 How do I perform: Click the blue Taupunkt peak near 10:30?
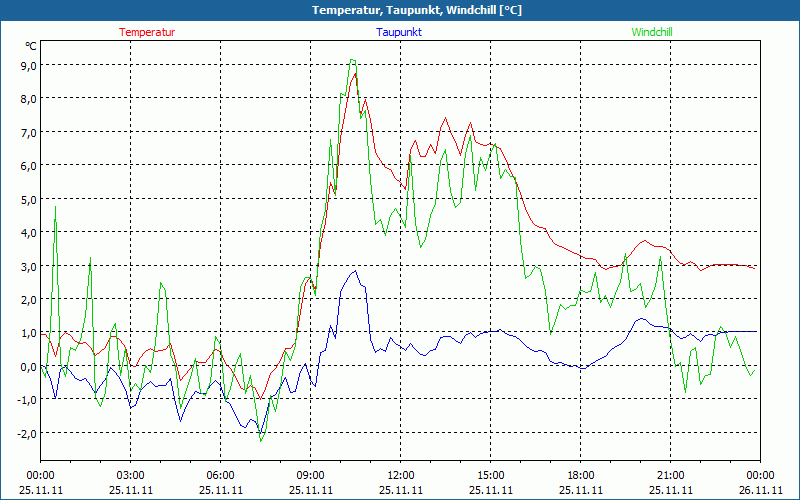tap(355, 271)
